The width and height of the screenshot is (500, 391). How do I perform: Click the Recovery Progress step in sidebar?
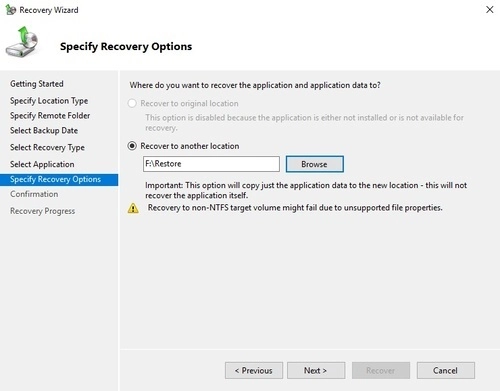point(43,211)
